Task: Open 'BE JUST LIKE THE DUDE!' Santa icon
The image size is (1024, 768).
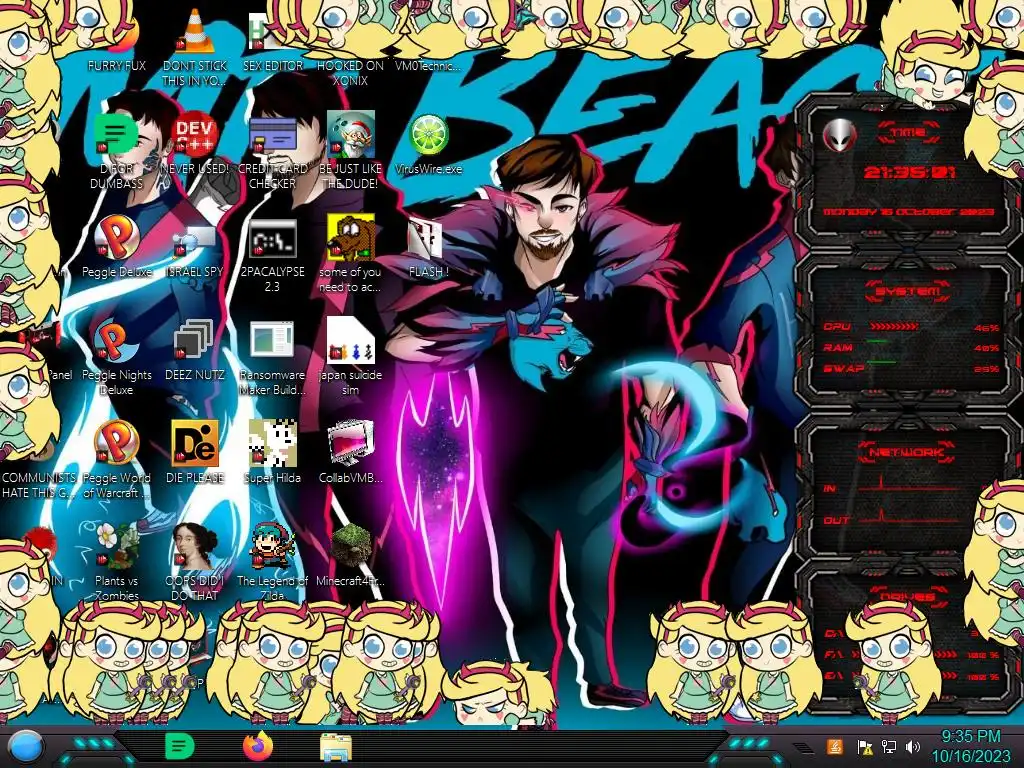Action: click(x=350, y=135)
